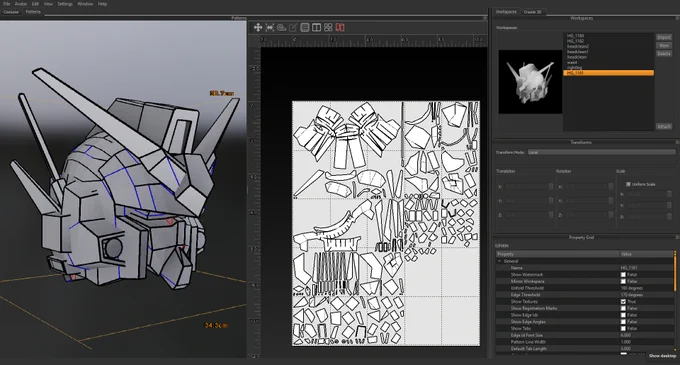Select the four-arrow move tool icon
Screen dimensions: 680x365
[x=258, y=27]
